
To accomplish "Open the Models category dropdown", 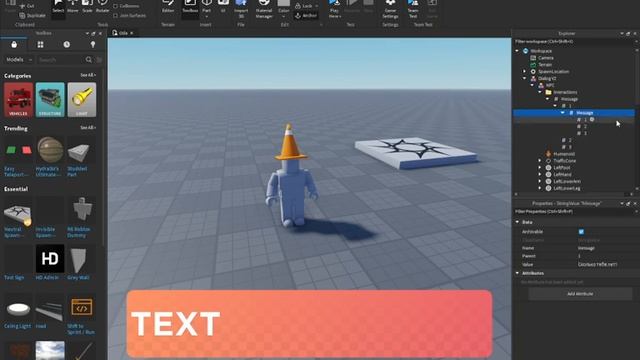I will click(x=19, y=60).
